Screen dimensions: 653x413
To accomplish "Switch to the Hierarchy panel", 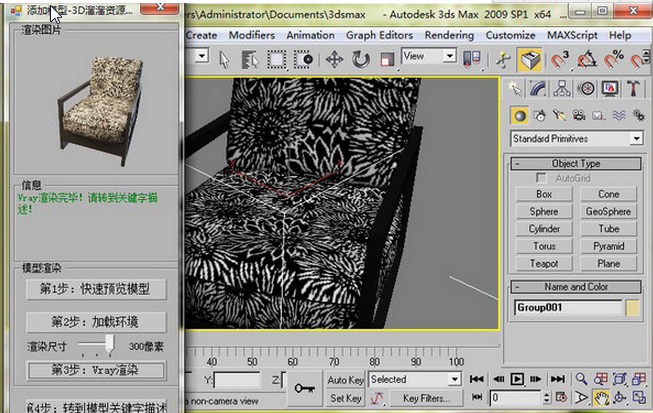I will [x=564, y=88].
